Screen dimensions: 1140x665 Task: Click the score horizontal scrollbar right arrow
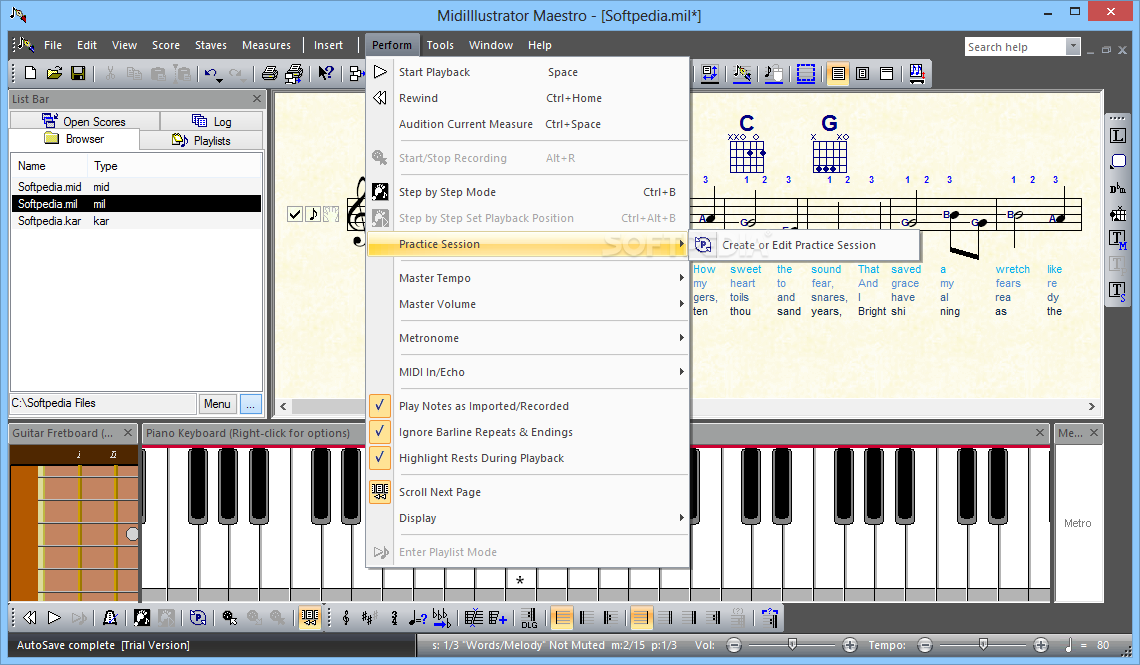(x=1091, y=406)
